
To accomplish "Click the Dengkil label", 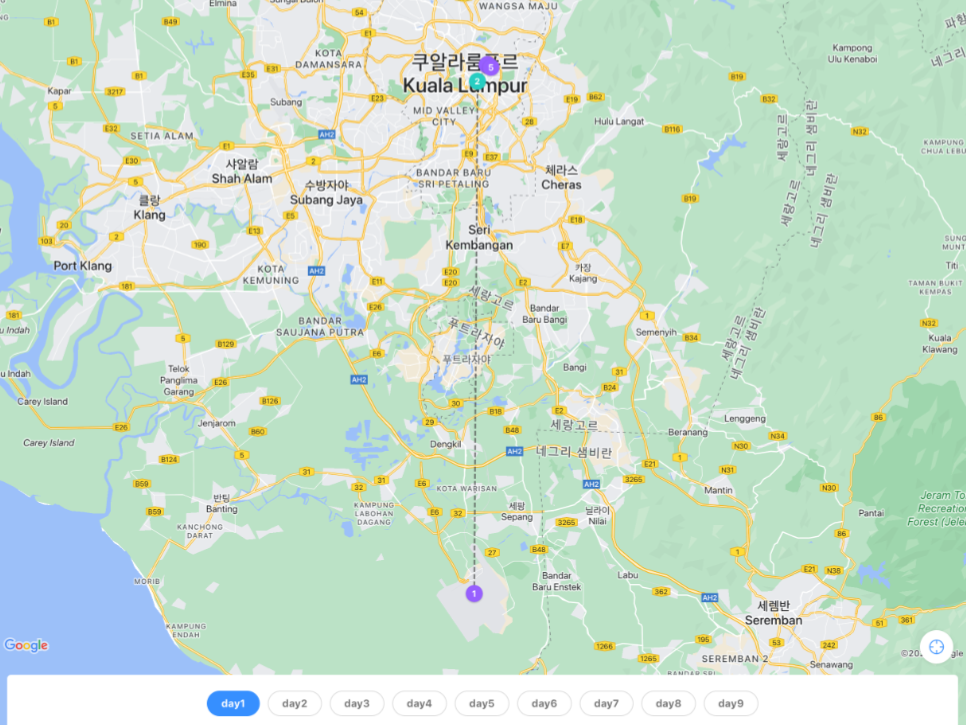I will click(445, 444).
